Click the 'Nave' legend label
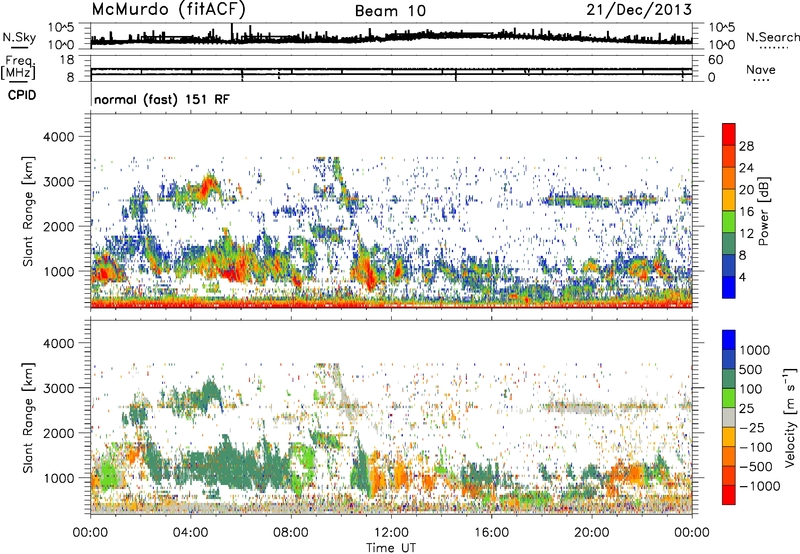 coord(761,70)
